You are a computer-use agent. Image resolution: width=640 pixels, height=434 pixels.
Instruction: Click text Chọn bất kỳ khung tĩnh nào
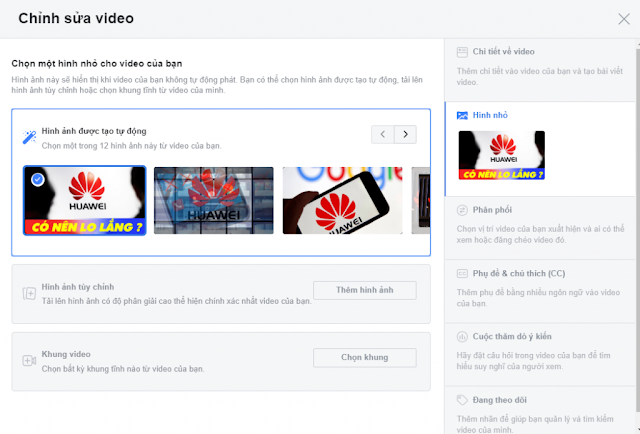coord(123,369)
